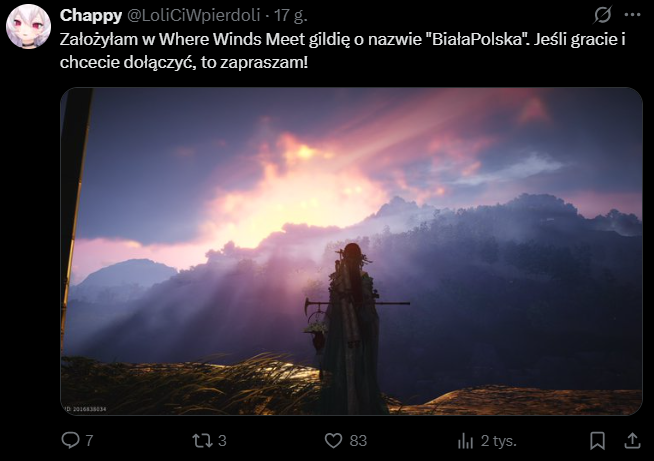Click the Grok explain-post icon
The width and height of the screenshot is (654, 461).
point(603,15)
